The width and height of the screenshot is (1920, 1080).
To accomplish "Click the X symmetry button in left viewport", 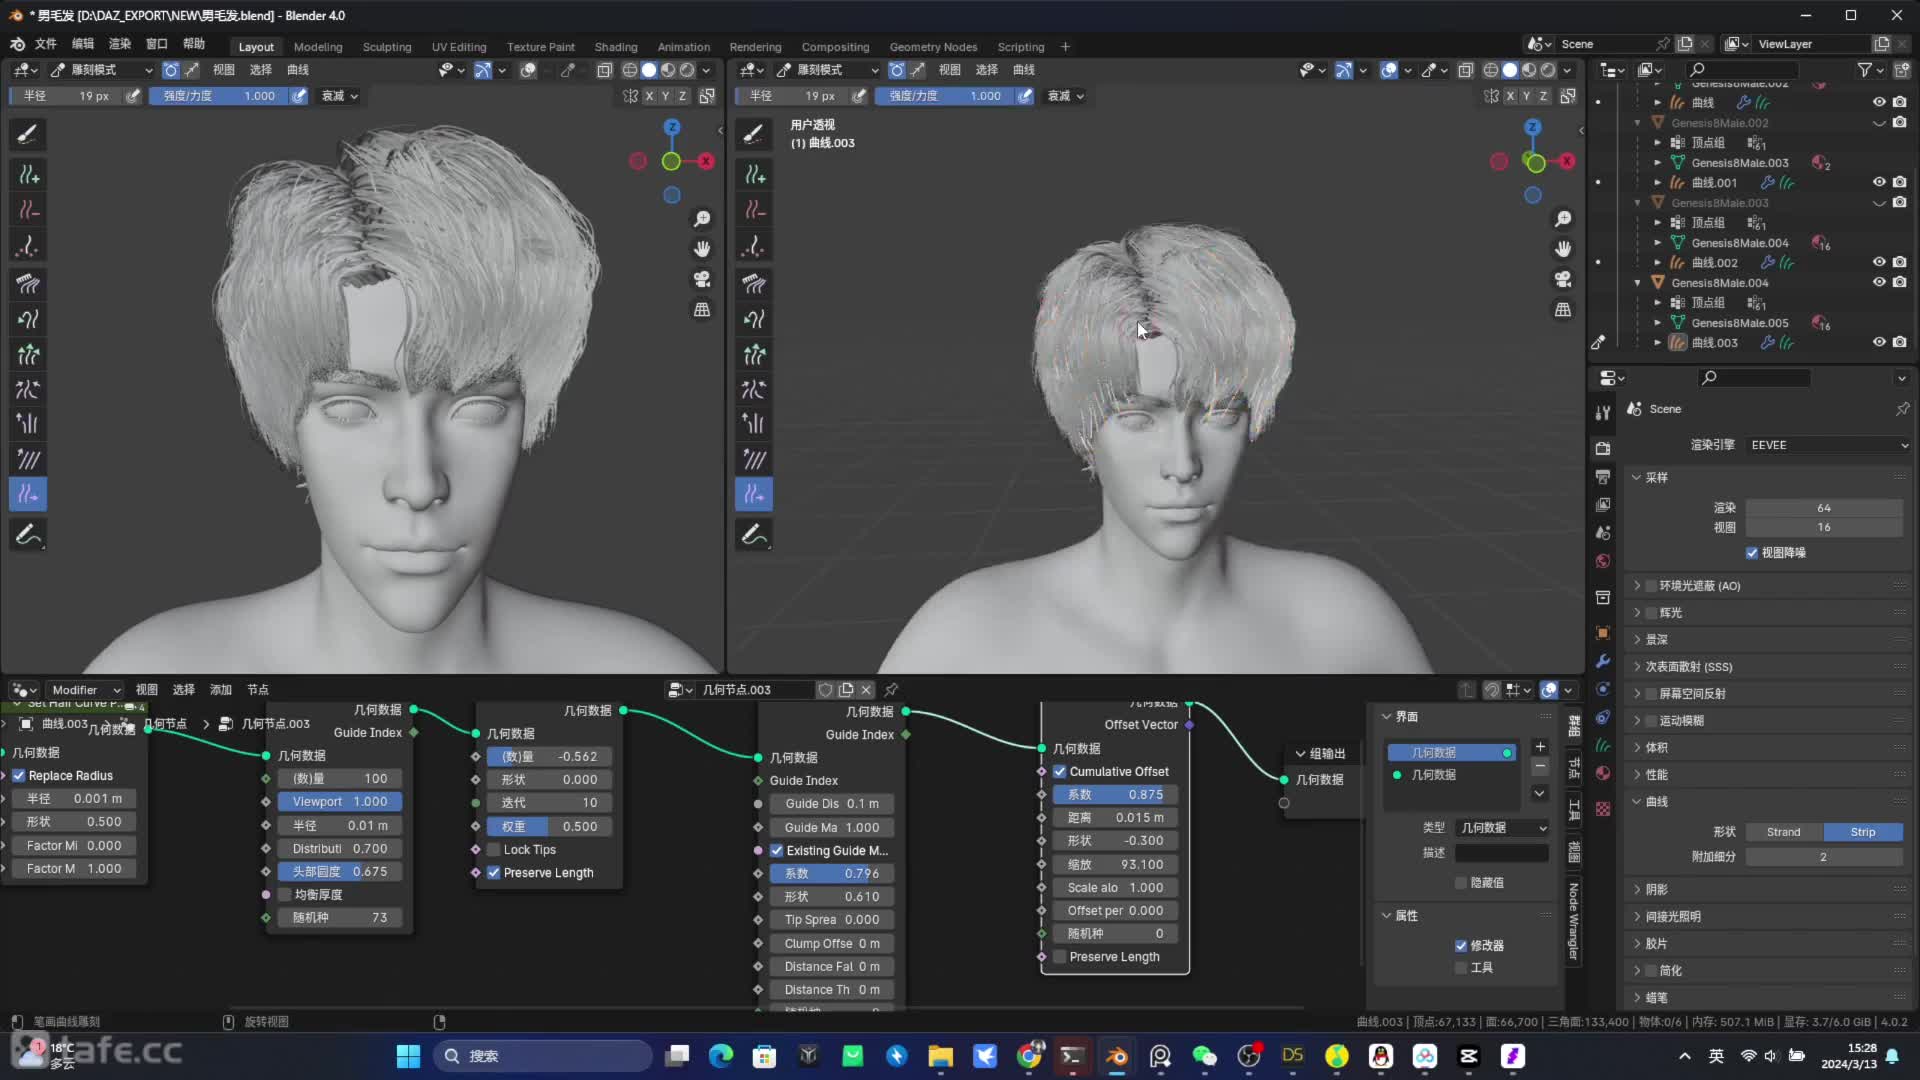I will click(x=649, y=96).
